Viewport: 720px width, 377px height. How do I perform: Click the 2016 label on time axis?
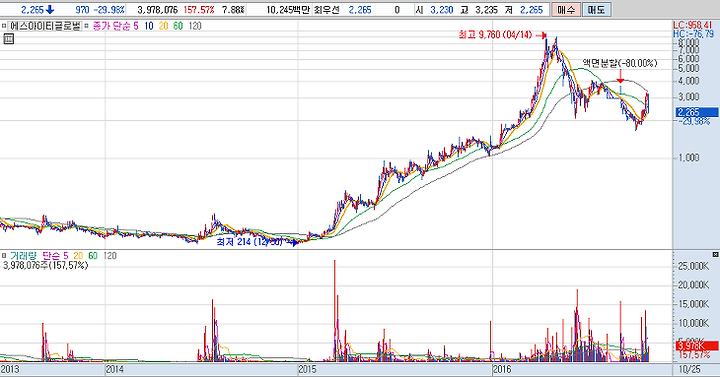click(x=501, y=369)
